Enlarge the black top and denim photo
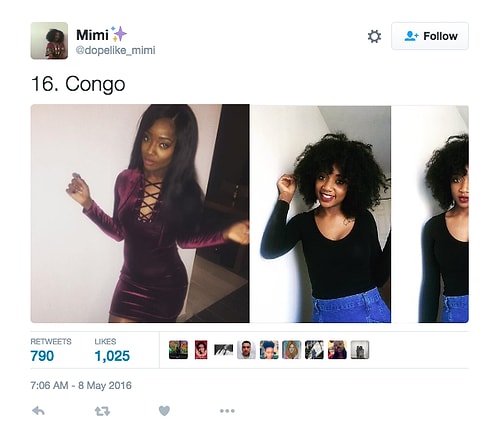Image resolution: width=500 pixels, height=443 pixels. (x=321, y=214)
